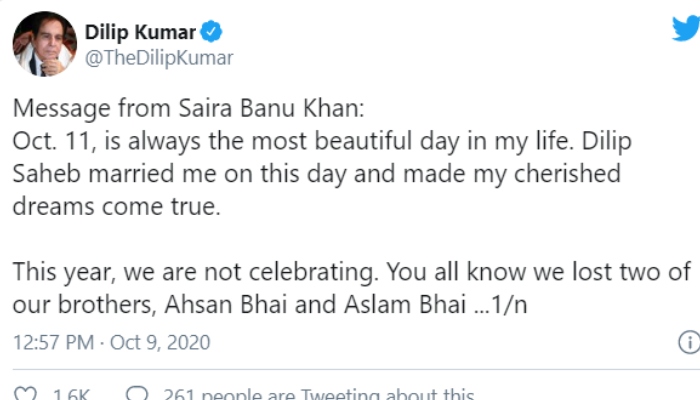The width and height of the screenshot is (700, 400).
Task: Click the Twitter bird logo
Action: pyautogui.click(x=684, y=29)
